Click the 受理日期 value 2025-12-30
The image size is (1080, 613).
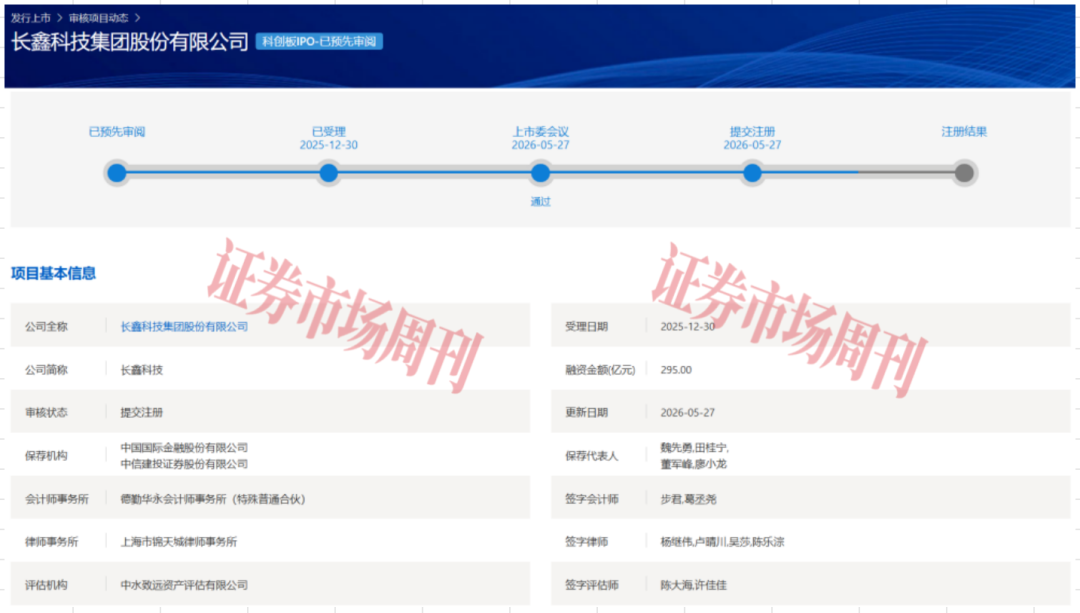(x=687, y=326)
